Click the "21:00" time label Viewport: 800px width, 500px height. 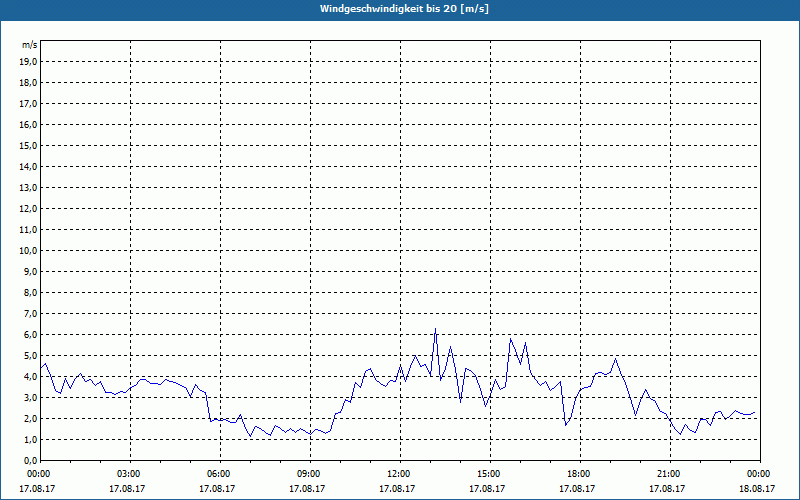click(x=669, y=474)
